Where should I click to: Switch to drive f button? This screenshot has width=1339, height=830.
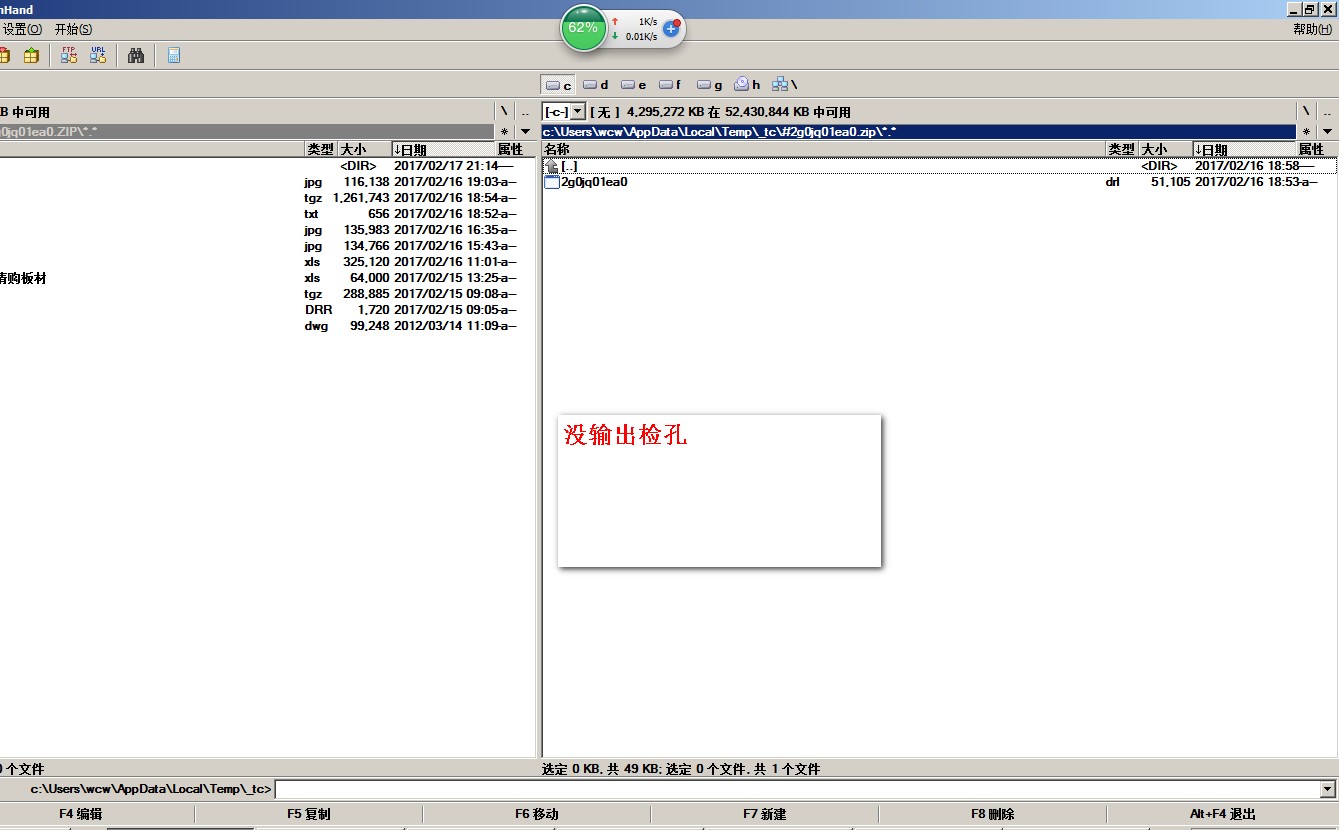click(670, 85)
